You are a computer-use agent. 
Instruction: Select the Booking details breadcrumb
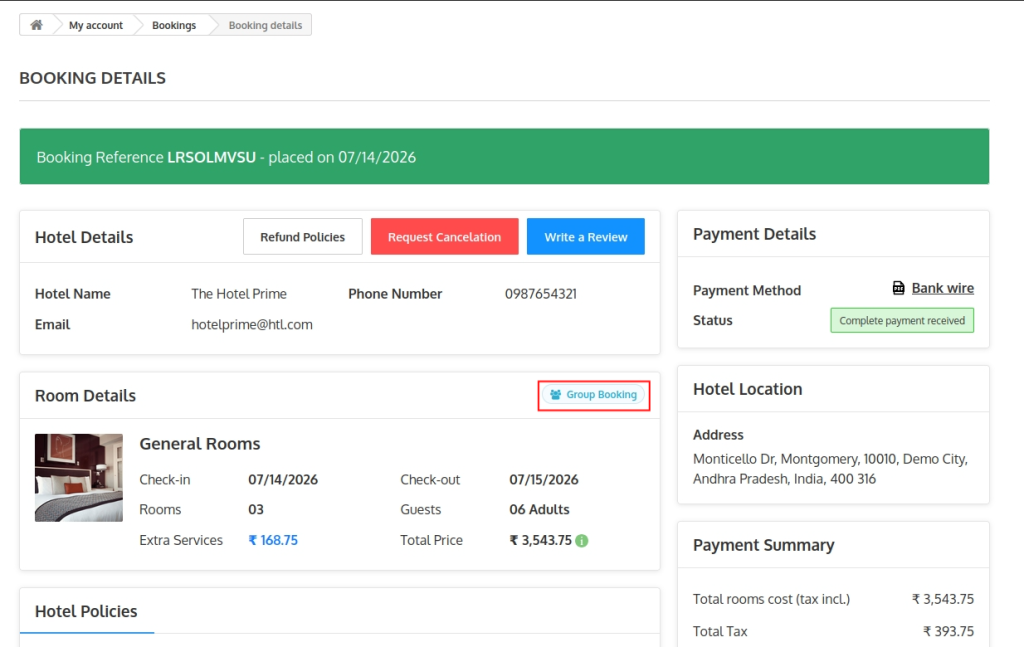(x=265, y=25)
